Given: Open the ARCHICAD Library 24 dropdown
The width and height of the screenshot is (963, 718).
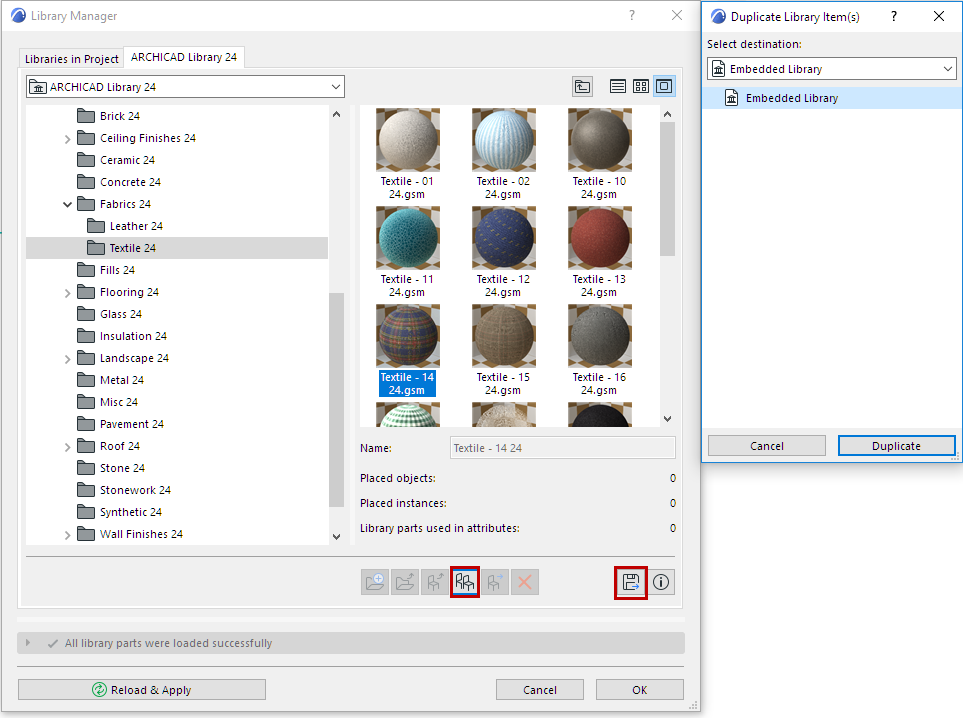Looking at the screenshot, I should [185, 87].
